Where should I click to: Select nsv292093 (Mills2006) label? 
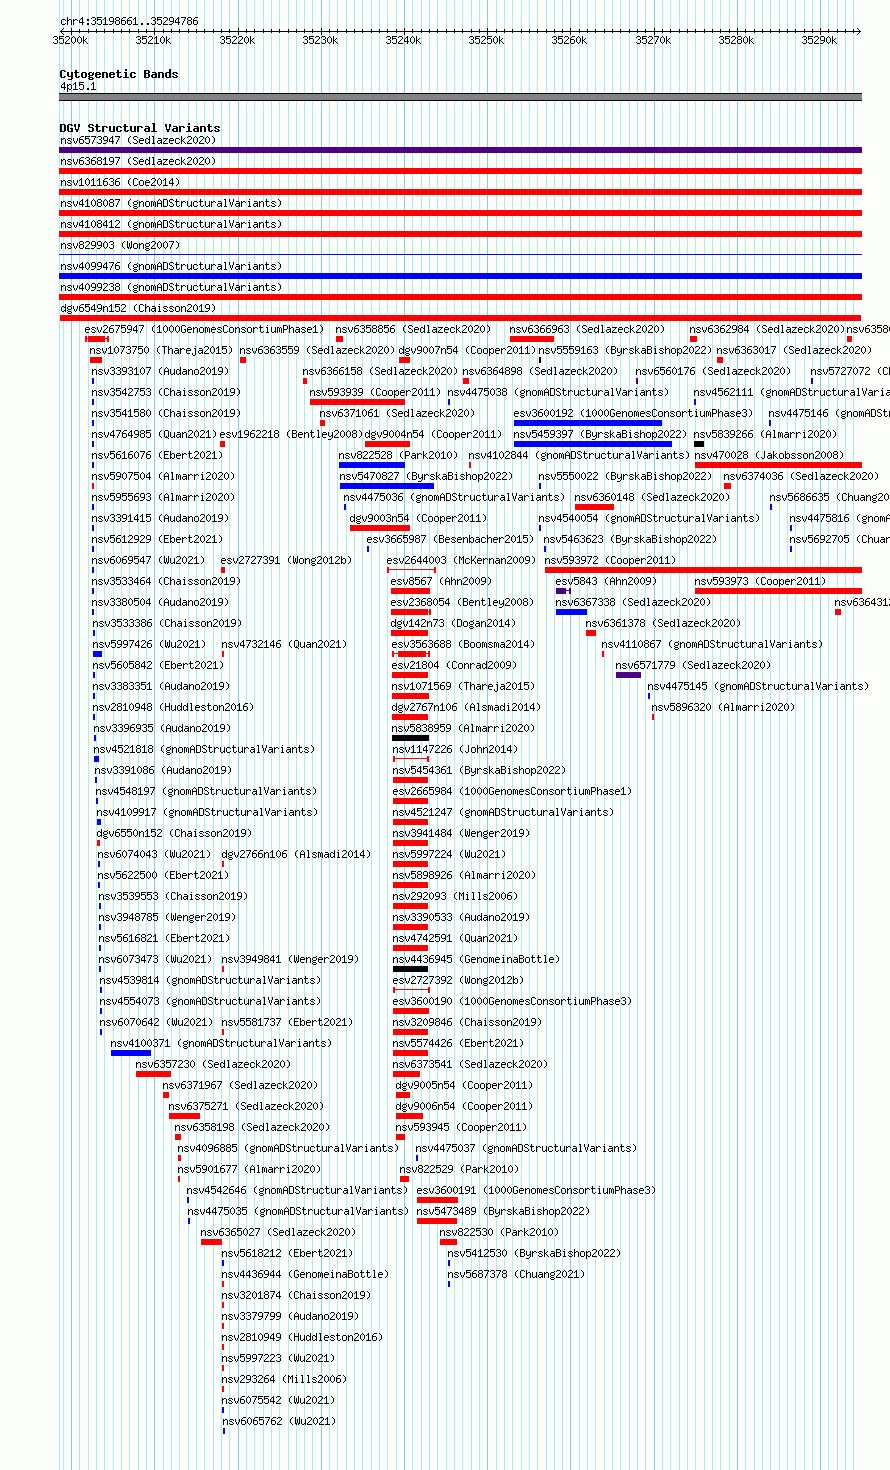tap(455, 896)
